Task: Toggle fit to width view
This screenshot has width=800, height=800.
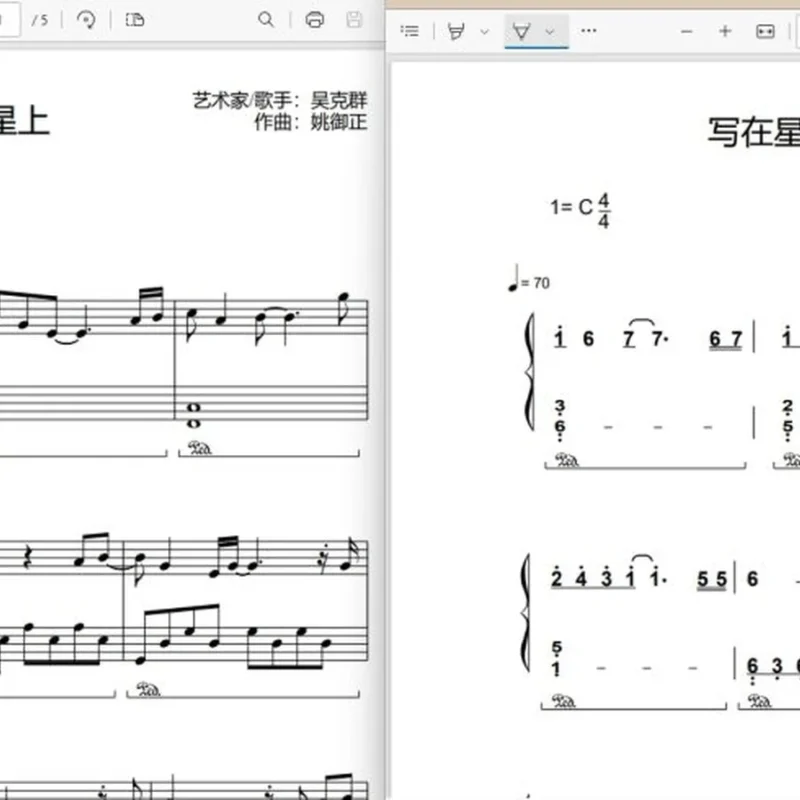Action: [x=765, y=32]
